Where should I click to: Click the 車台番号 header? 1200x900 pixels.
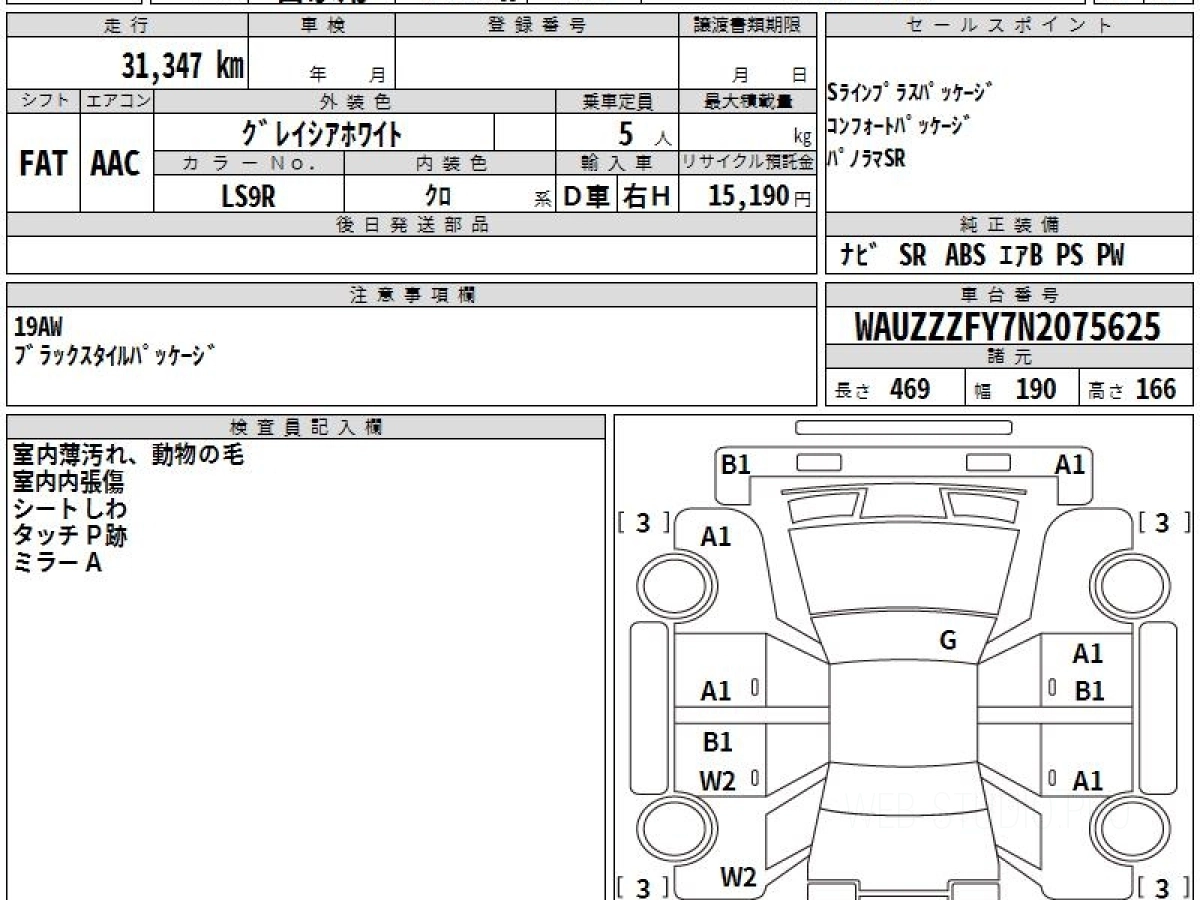pyautogui.click(x=1010, y=295)
